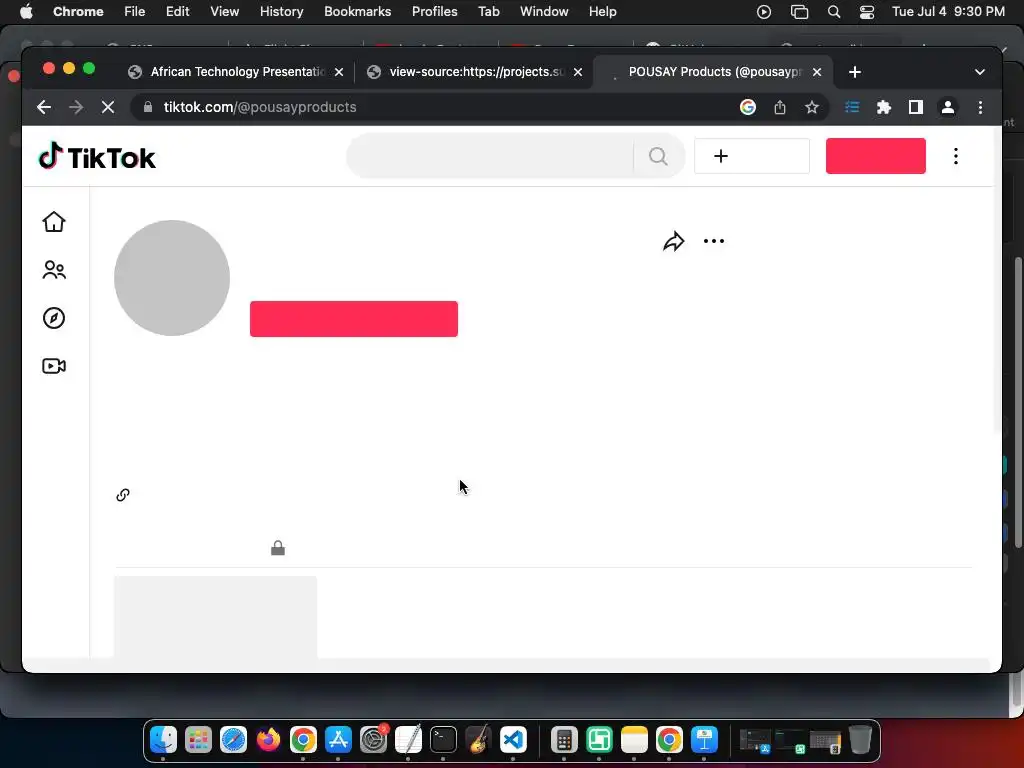Open Terminal from the Dock

(x=443, y=740)
